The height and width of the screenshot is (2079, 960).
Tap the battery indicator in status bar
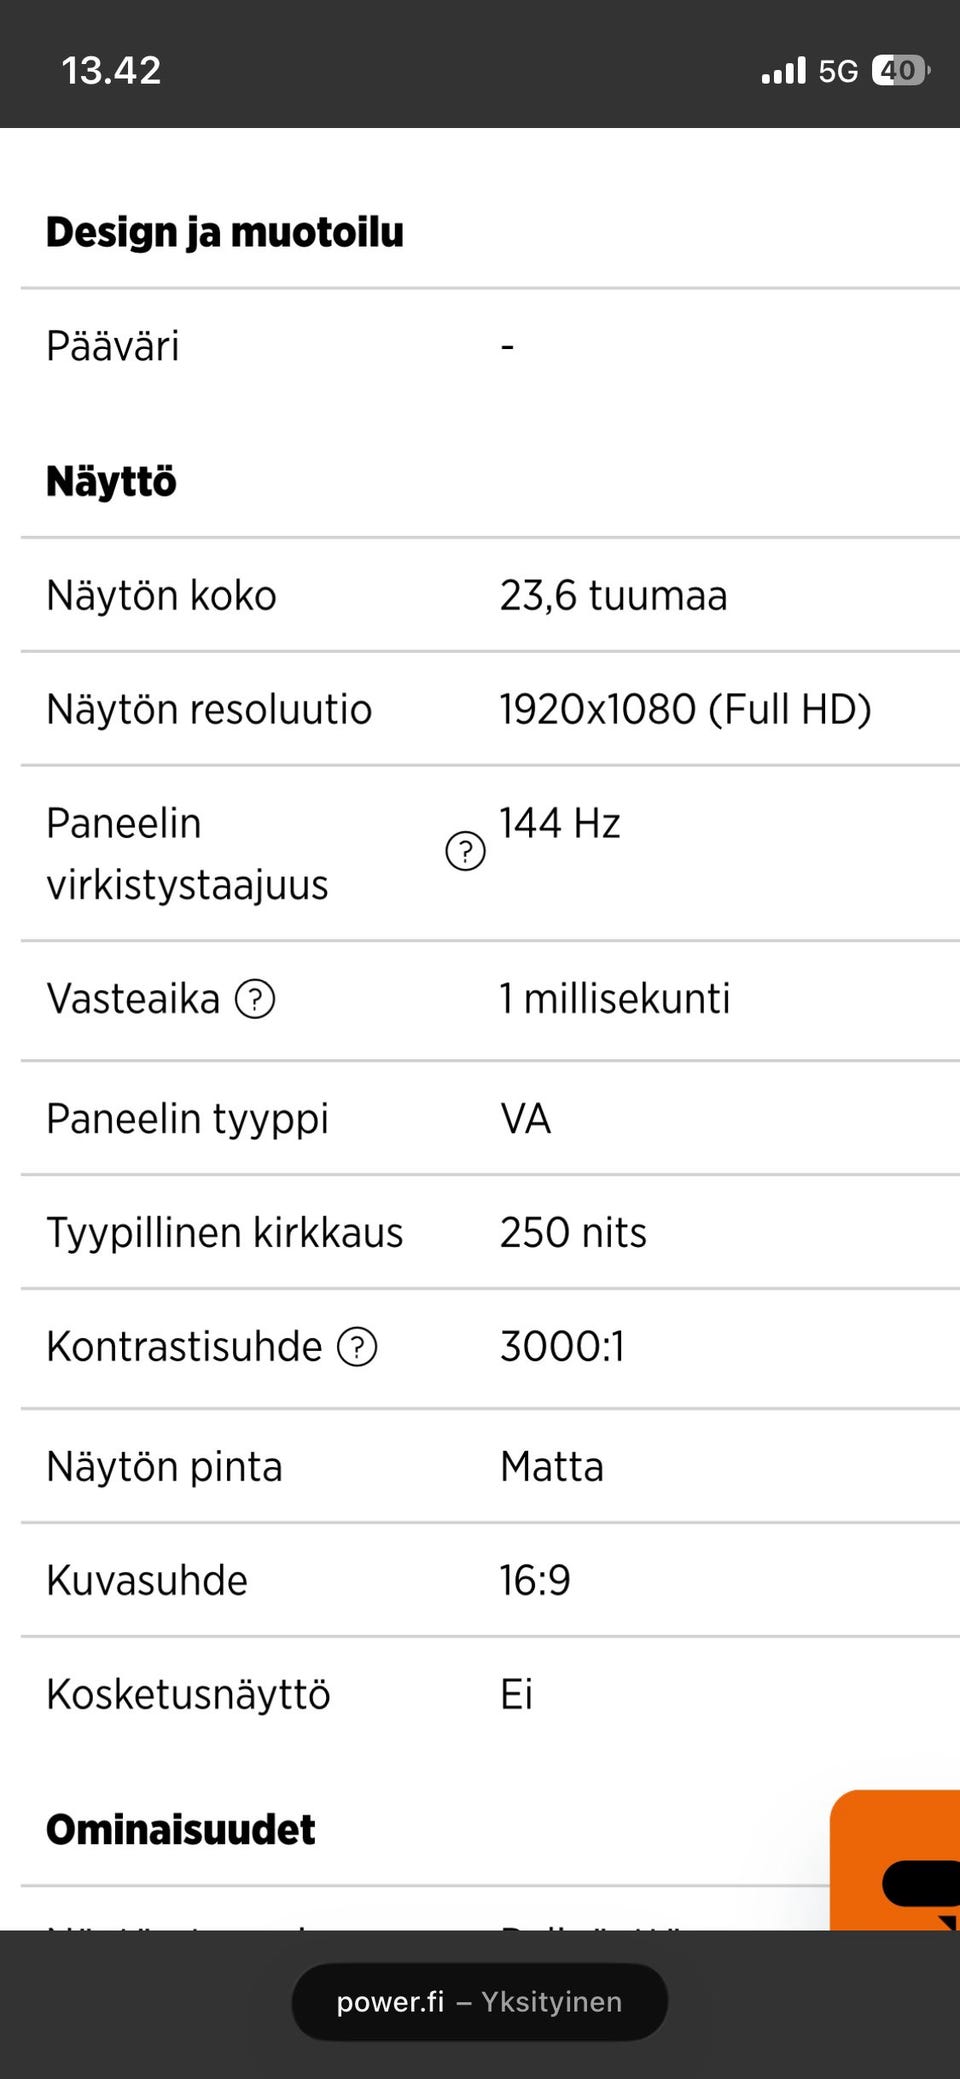click(x=900, y=71)
